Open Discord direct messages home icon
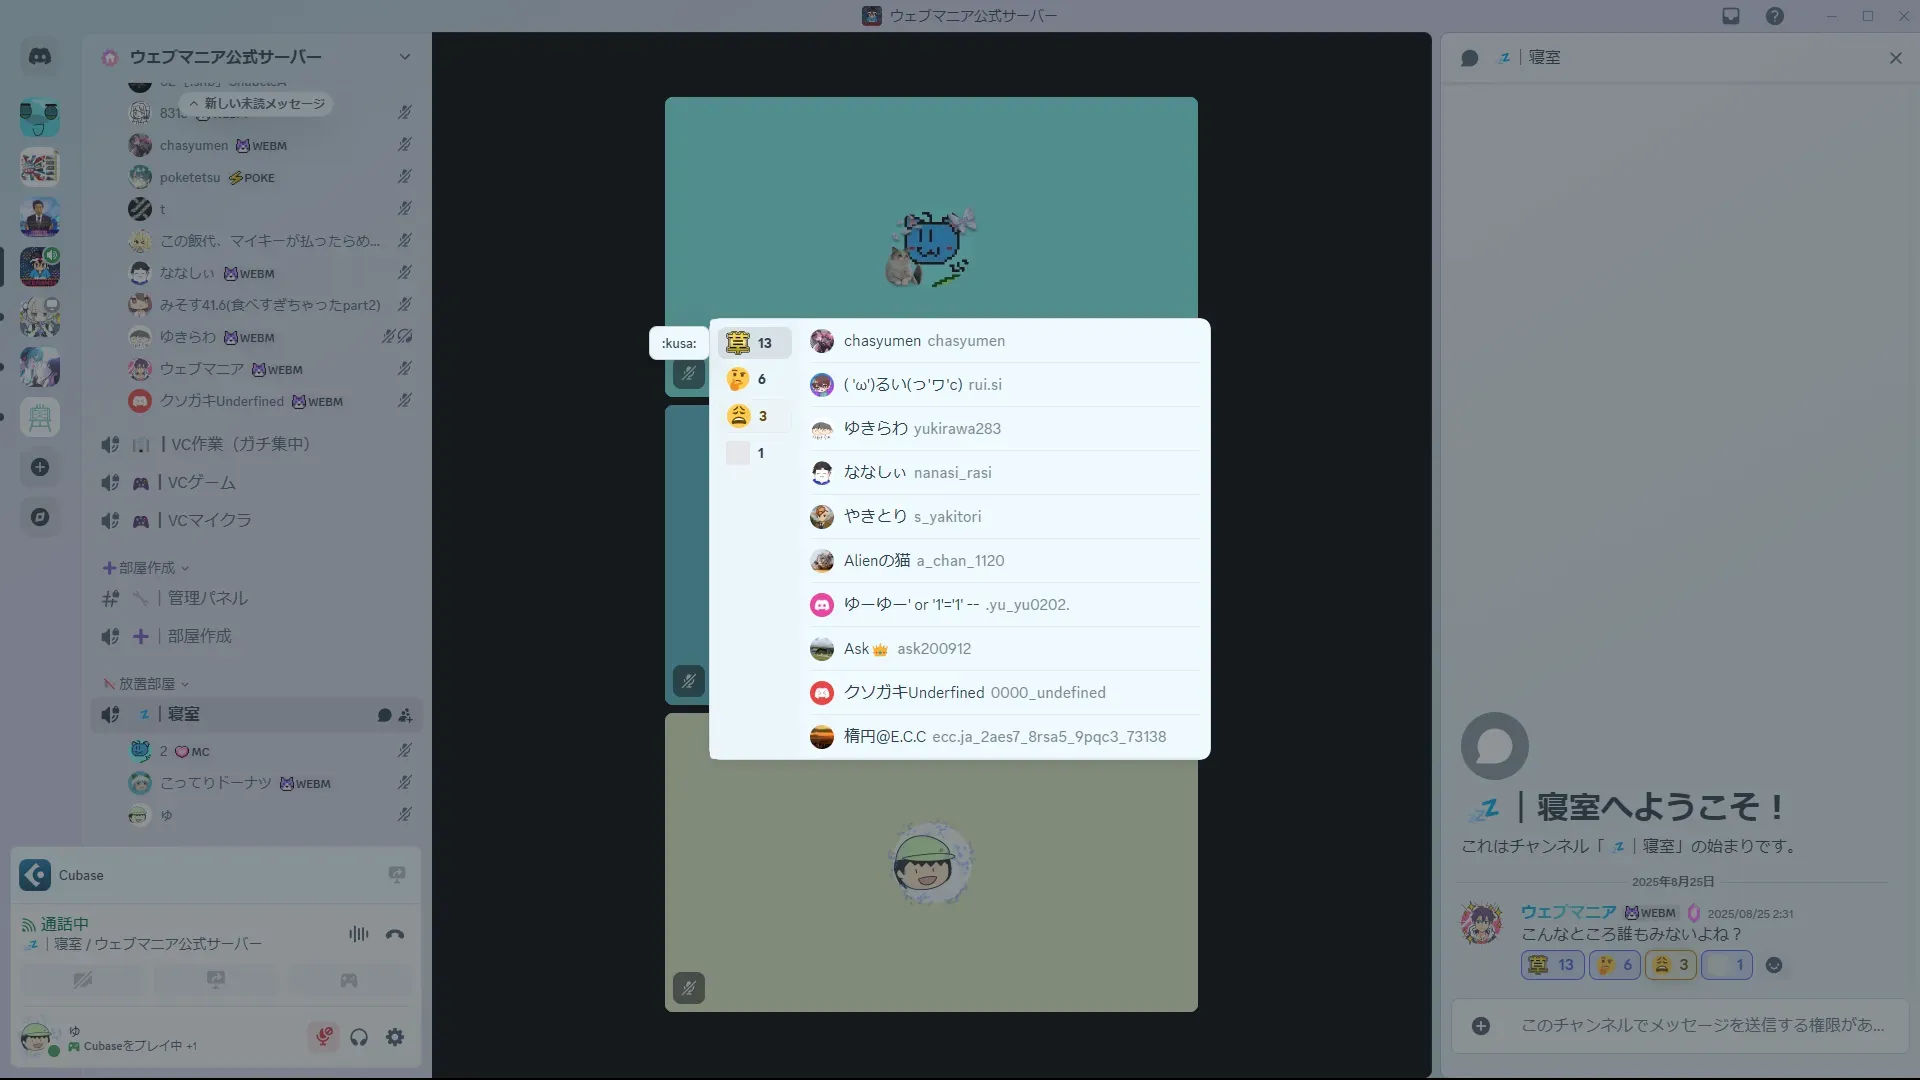 tap(40, 57)
